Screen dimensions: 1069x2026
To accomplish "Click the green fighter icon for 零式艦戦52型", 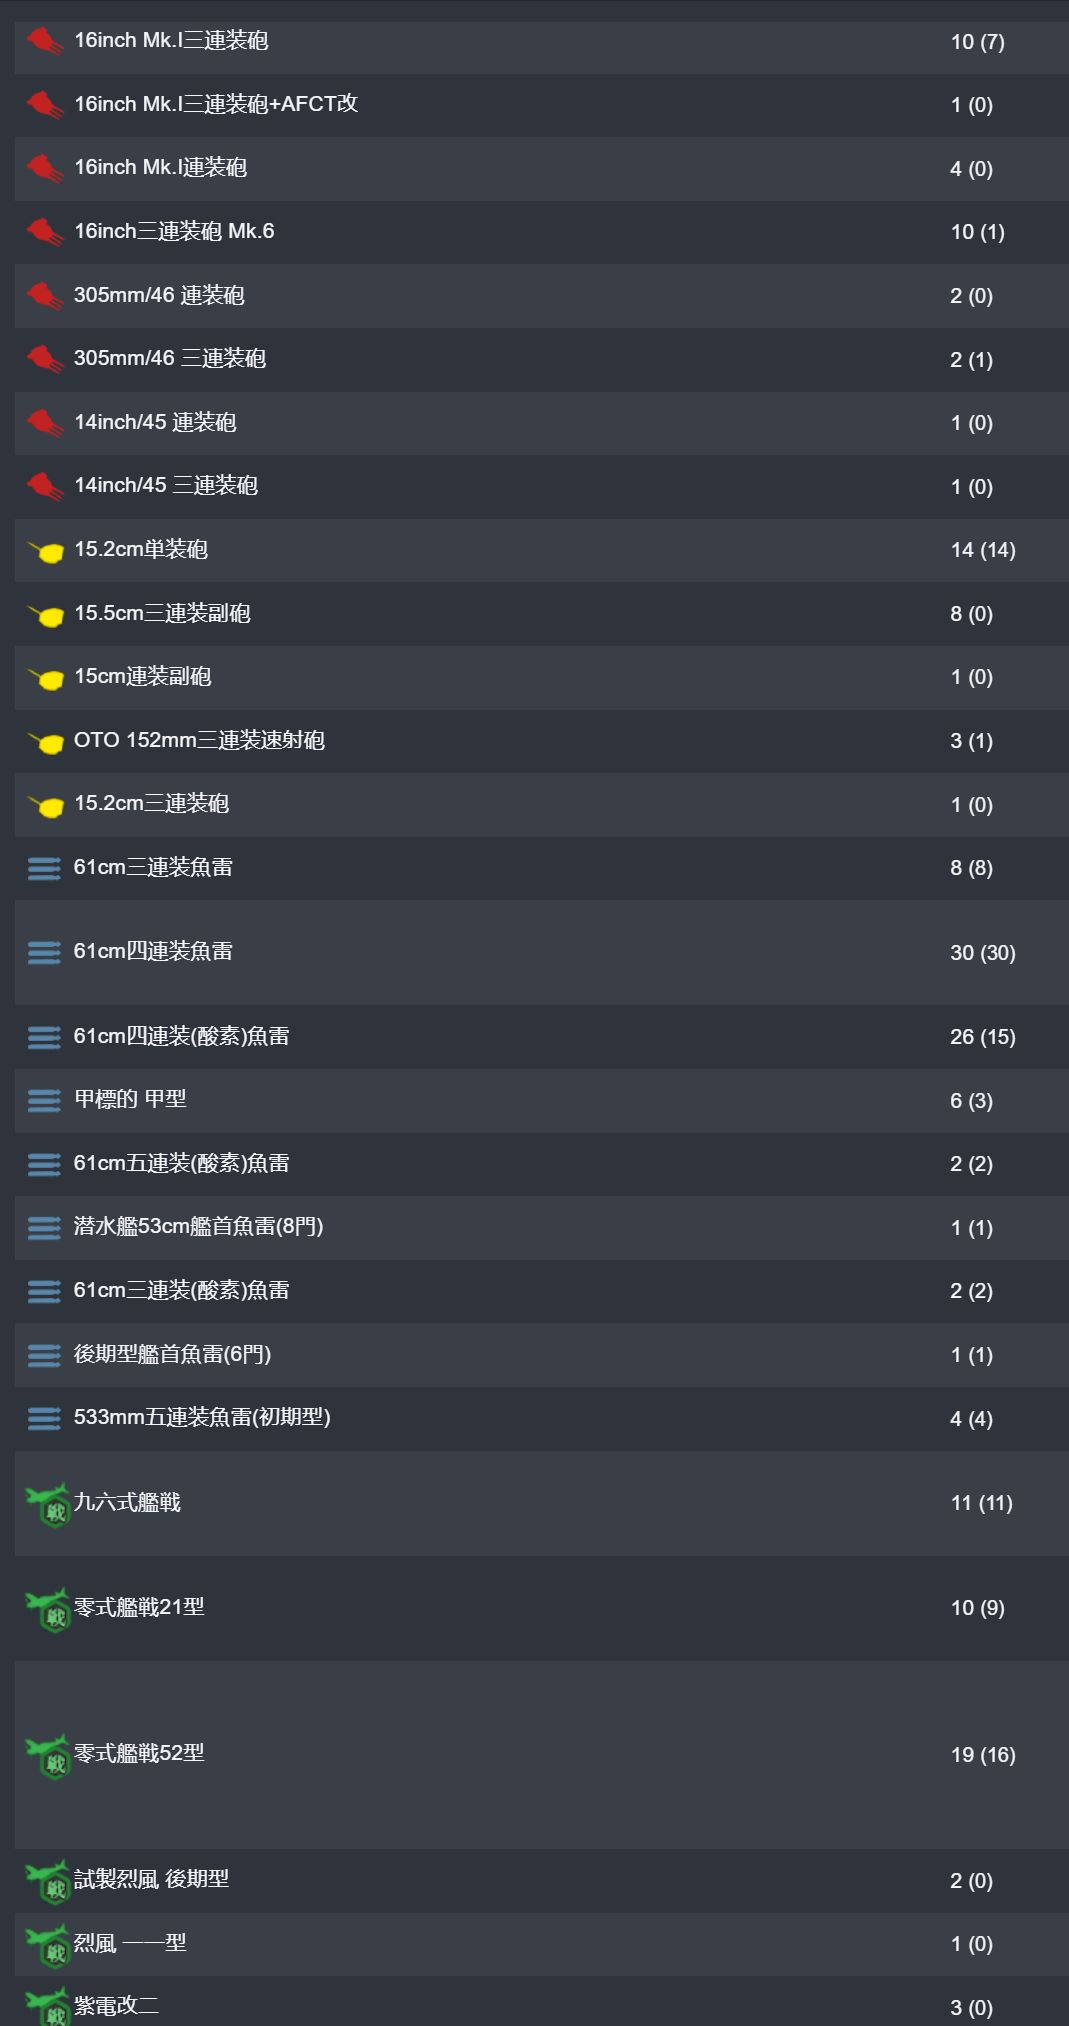I will tap(47, 1756).
